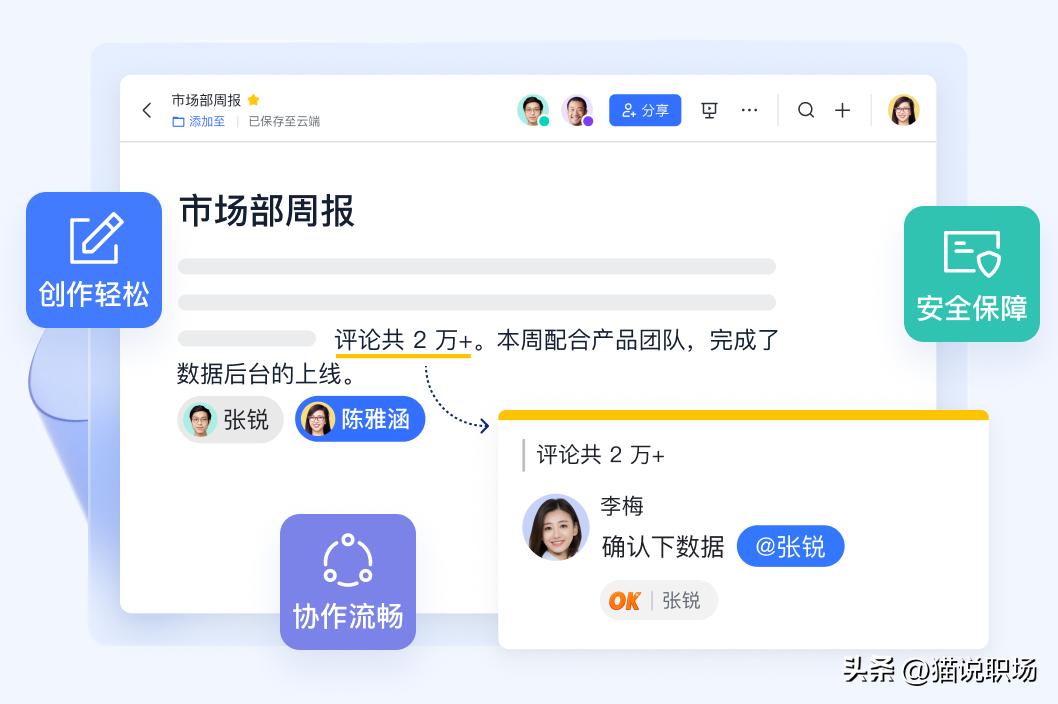Viewport: 1058px width, 704px height.
Task: Click the back chevron next to 市场部周报
Action: point(147,110)
